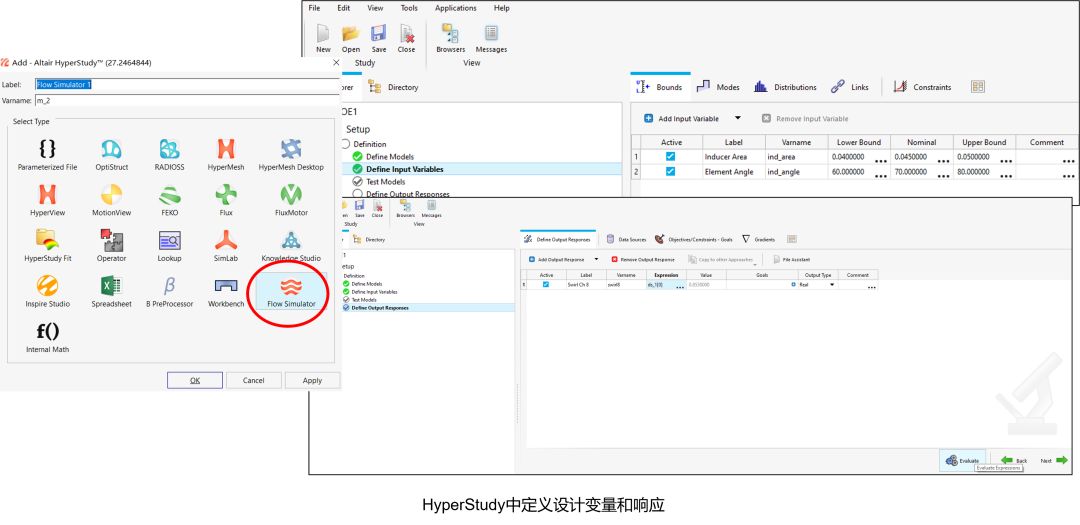Select the Operator model type
Viewport: 1080px width, 525px height.
pyautogui.click(x=112, y=246)
